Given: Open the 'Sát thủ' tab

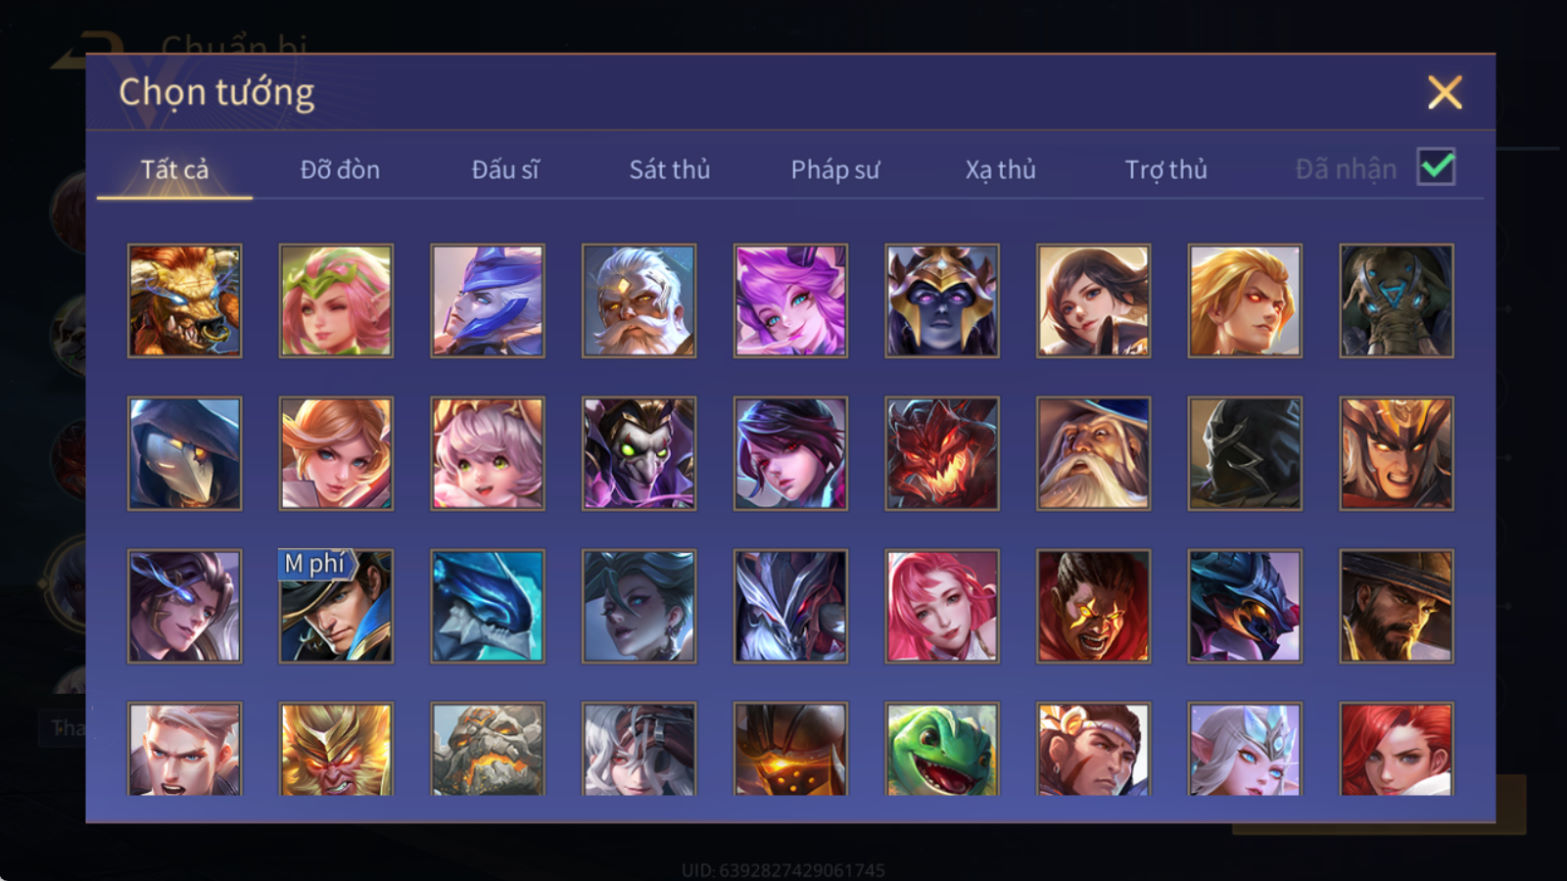Looking at the screenshot, I should (x=670, y=170).
